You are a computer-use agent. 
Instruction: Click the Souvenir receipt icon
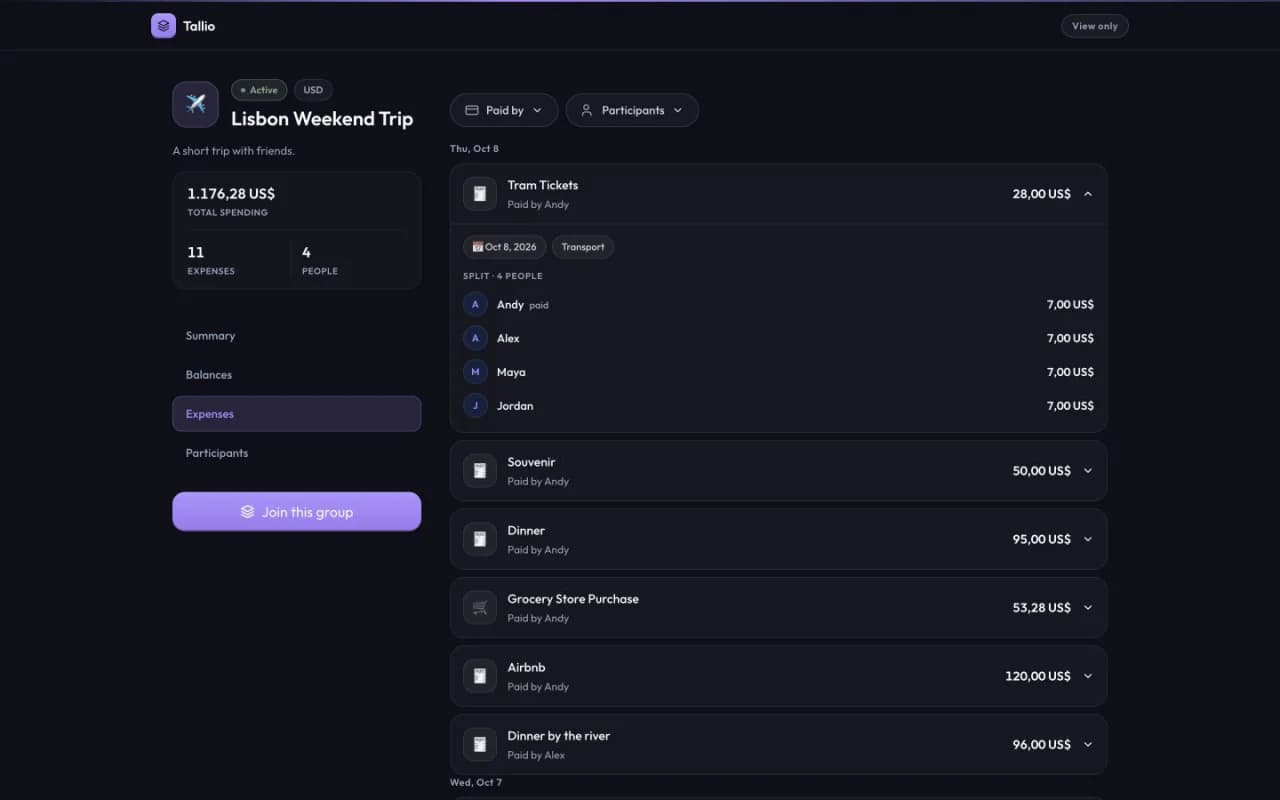pyautogui.click(x=480, y=471)
